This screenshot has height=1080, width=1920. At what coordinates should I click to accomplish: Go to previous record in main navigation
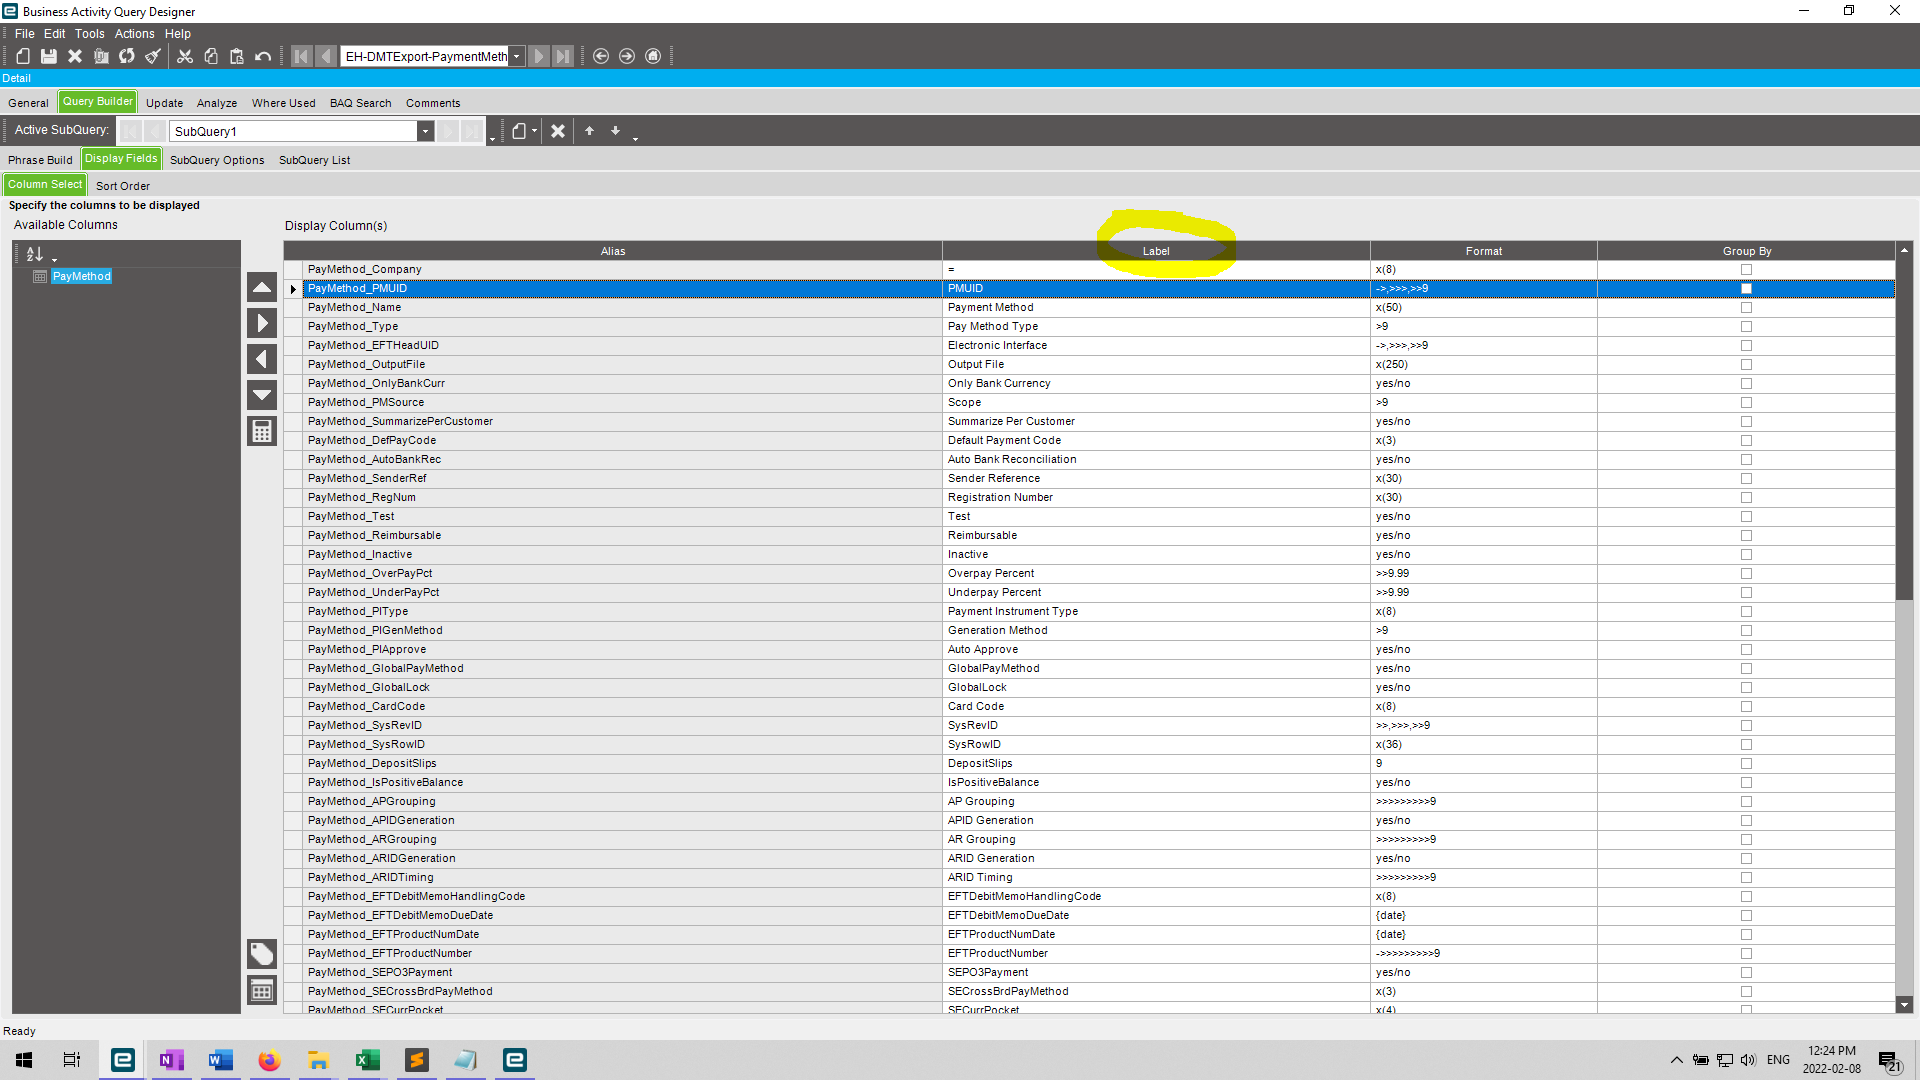pyautogui.click(x=326, y=56)
